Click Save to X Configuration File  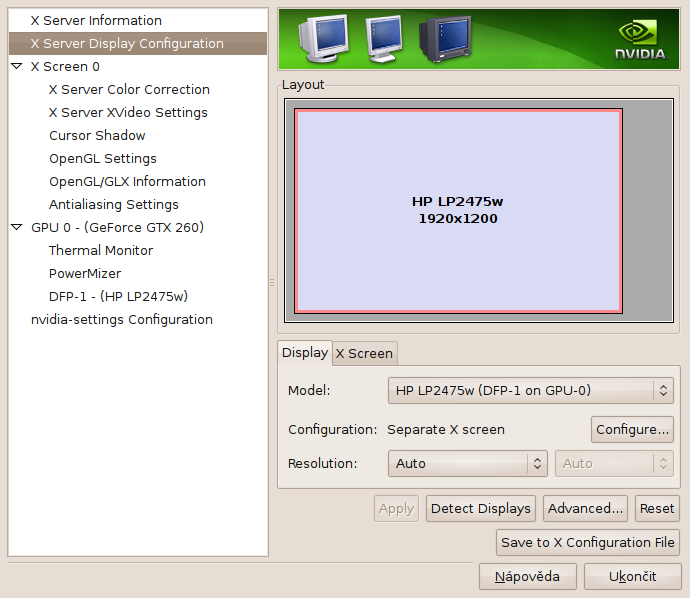tap(588, 542)
